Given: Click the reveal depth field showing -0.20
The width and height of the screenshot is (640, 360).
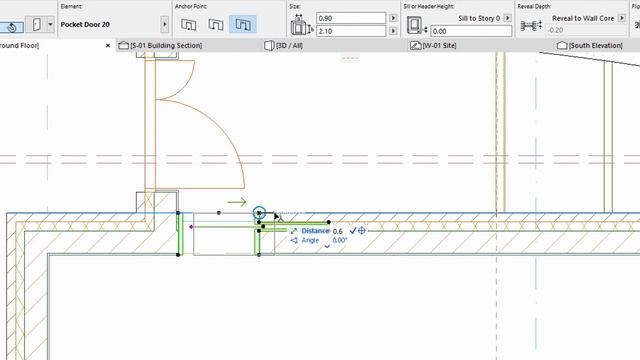Looking at the screenshot, I should tap(586, 30).
